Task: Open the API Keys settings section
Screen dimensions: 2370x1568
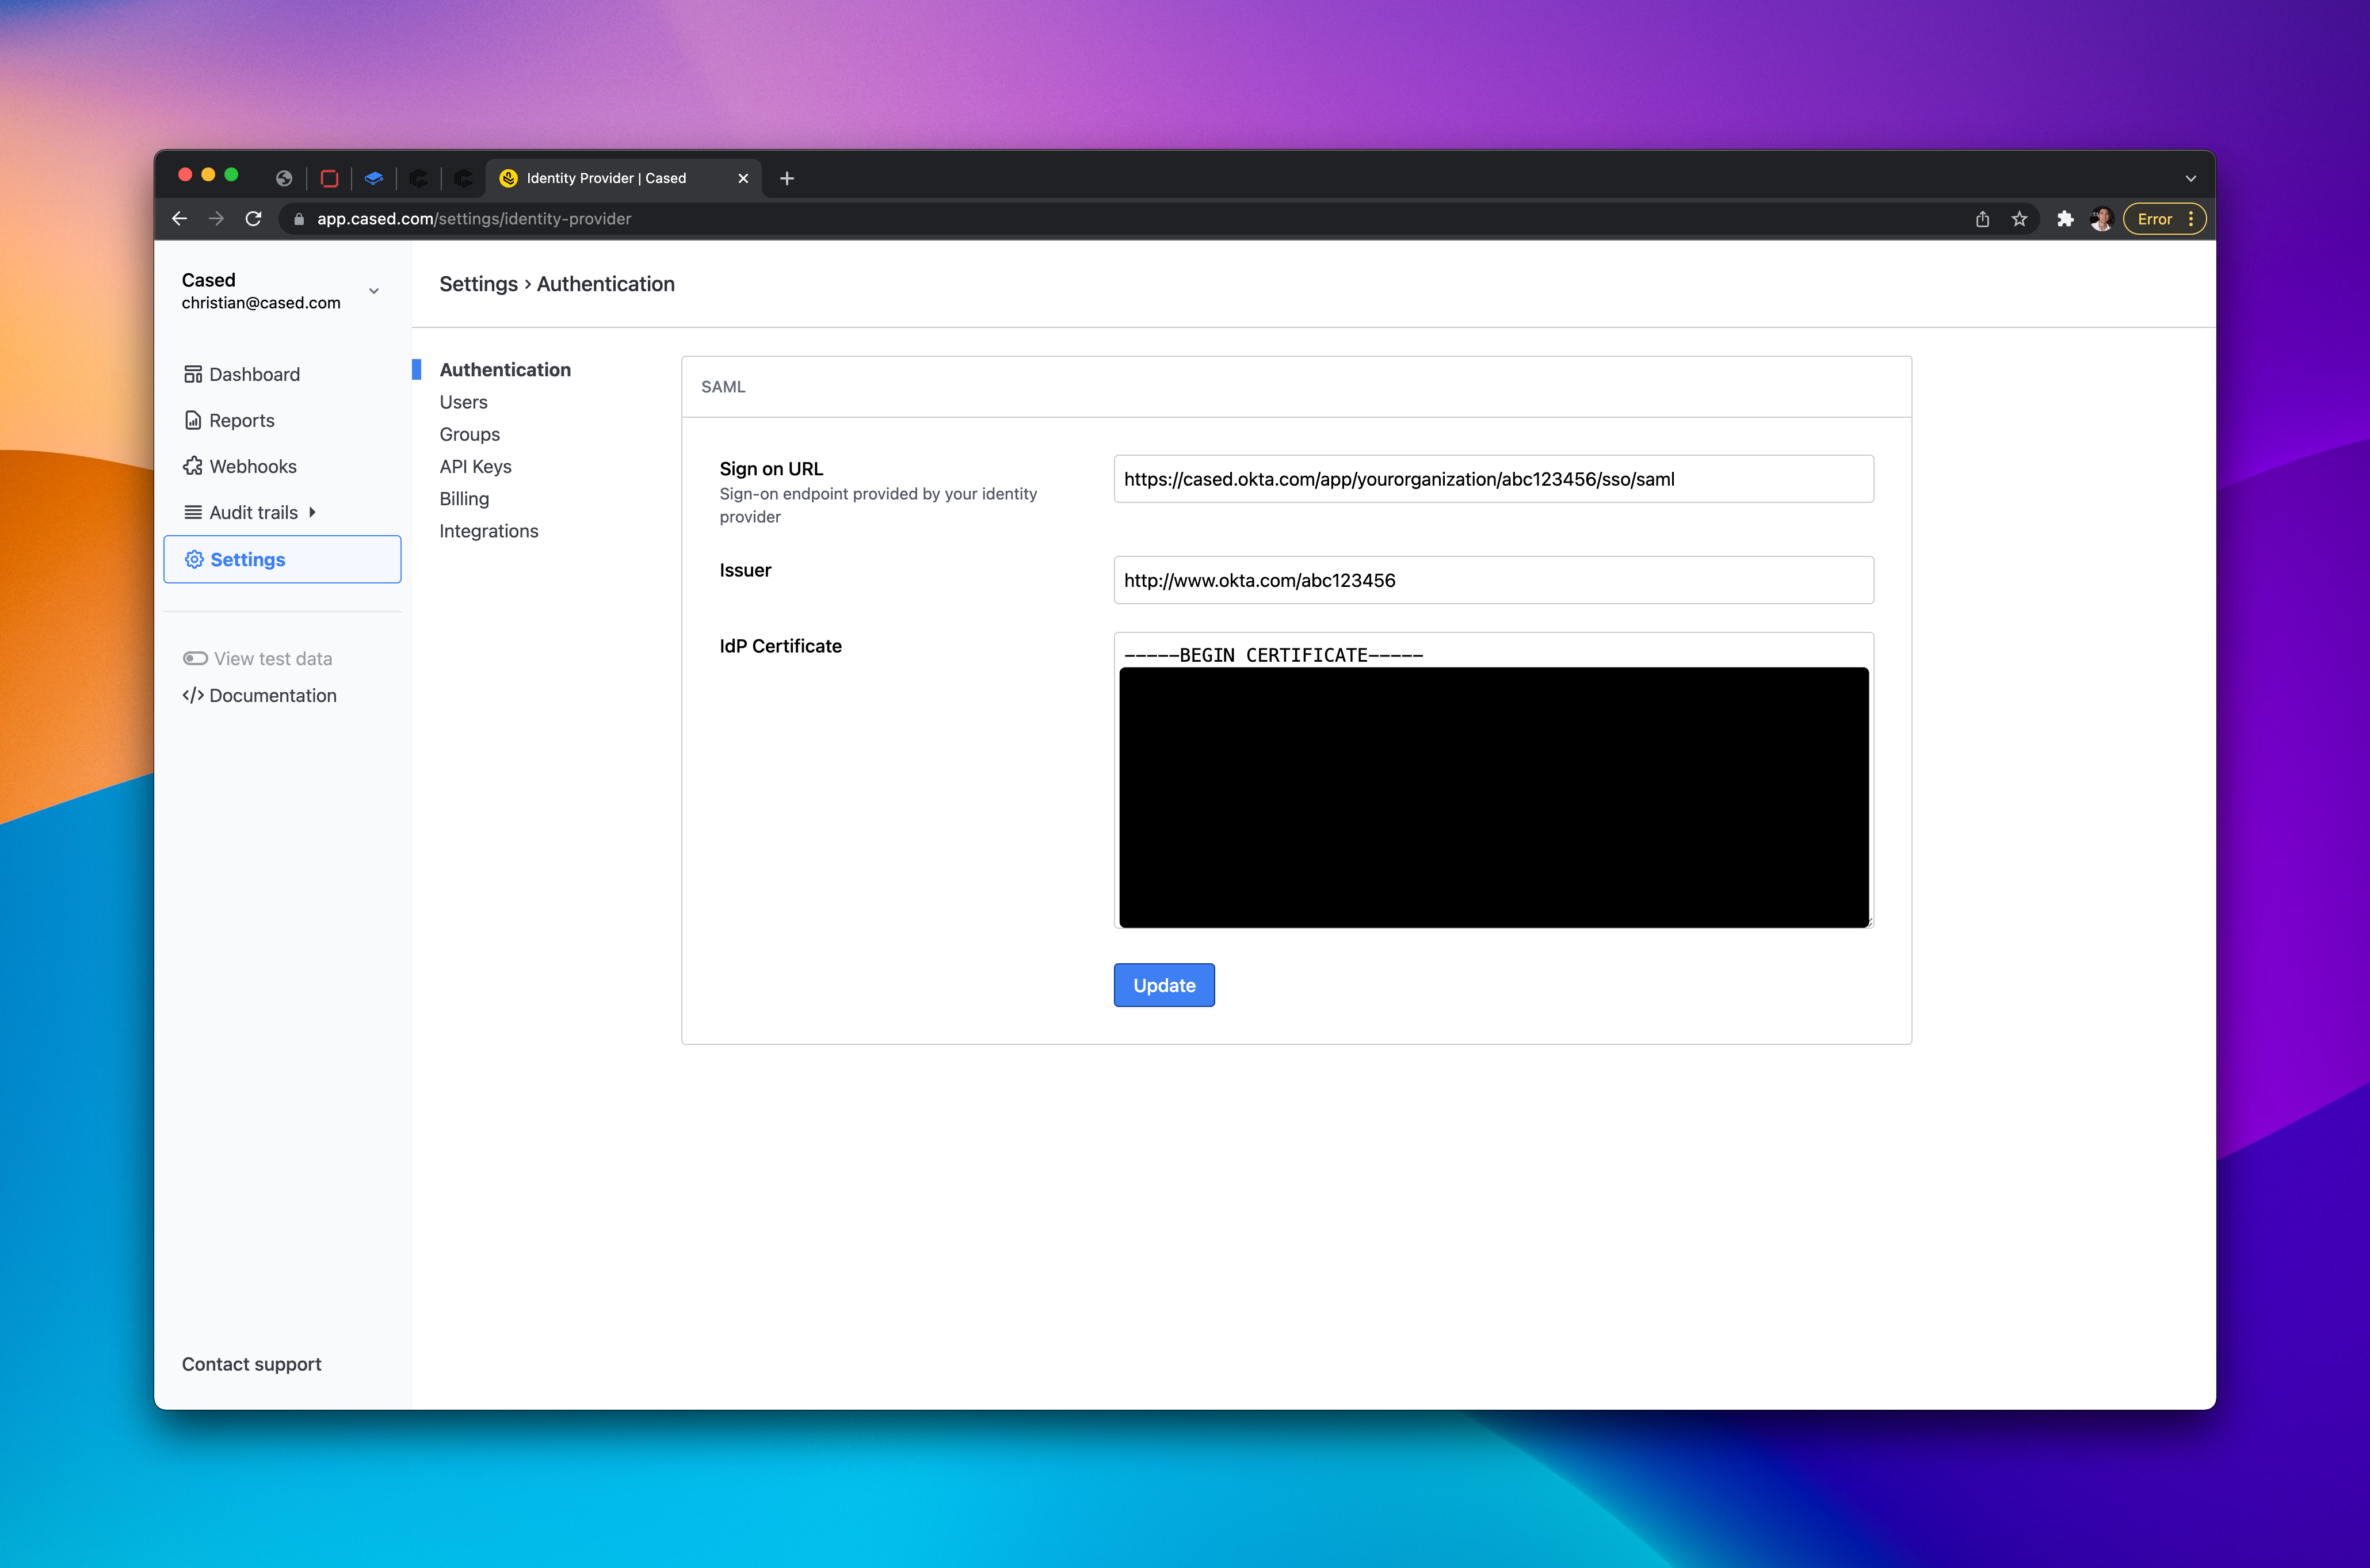Action: click(x=475, y=466)
